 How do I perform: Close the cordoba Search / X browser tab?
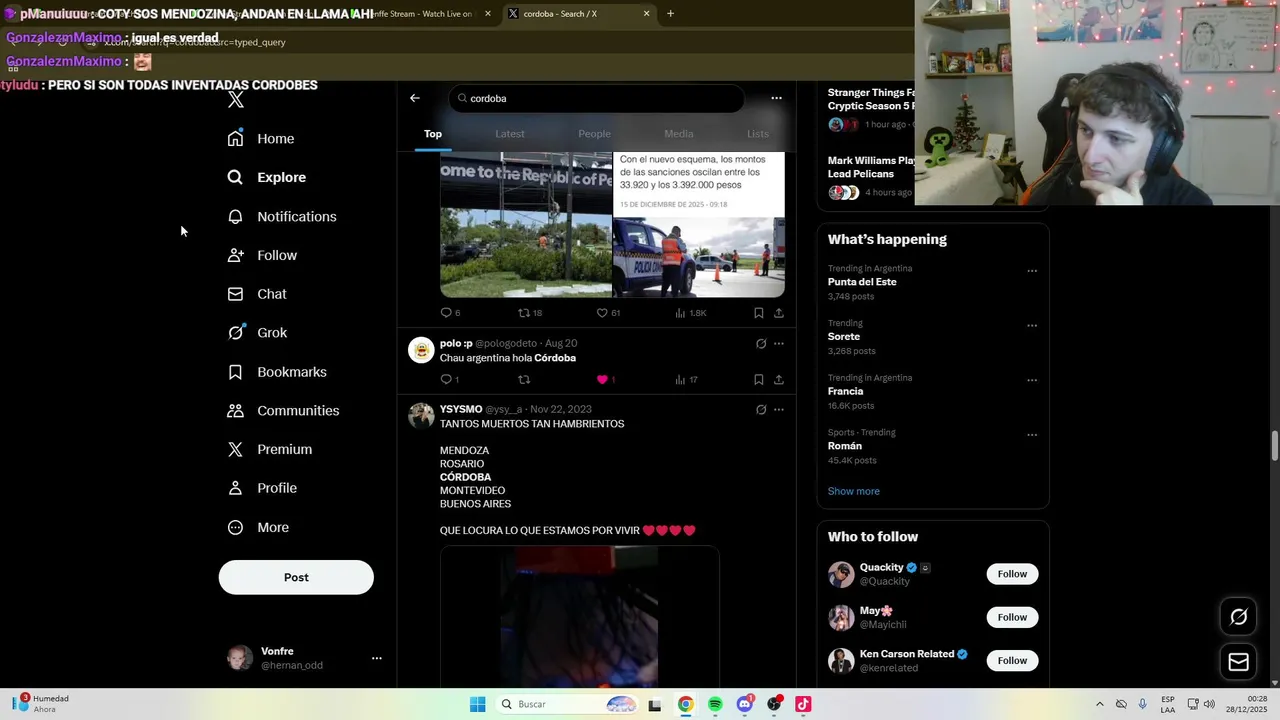(x=646, y=14)
